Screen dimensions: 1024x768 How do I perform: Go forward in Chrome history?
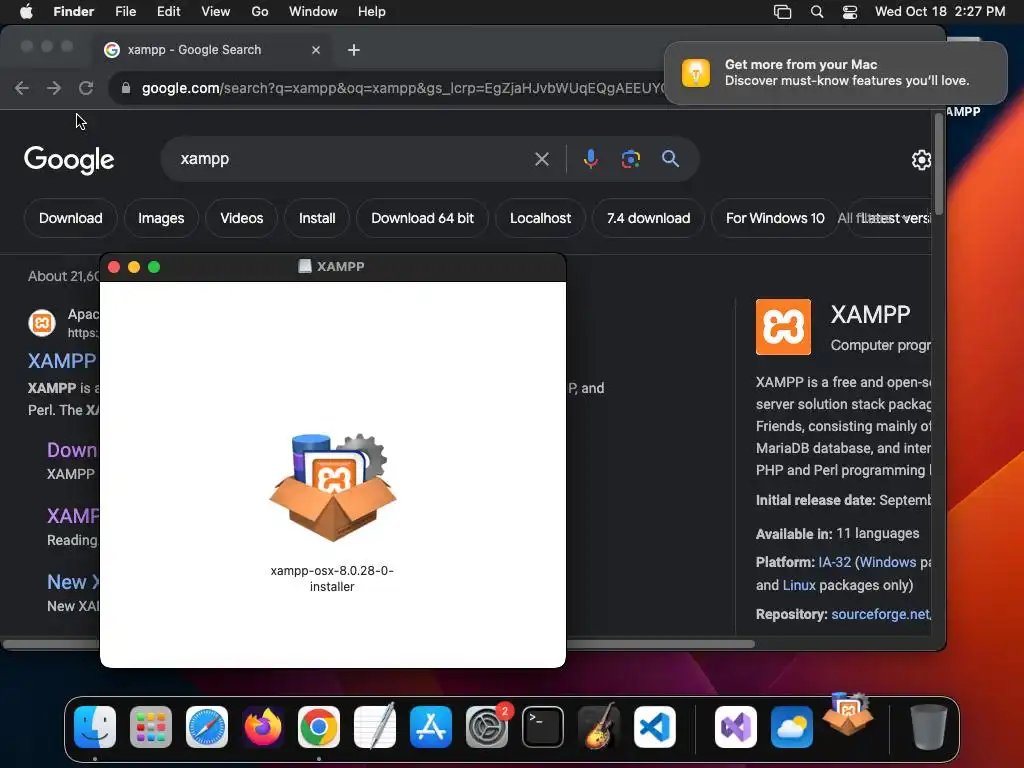(54, 88)
